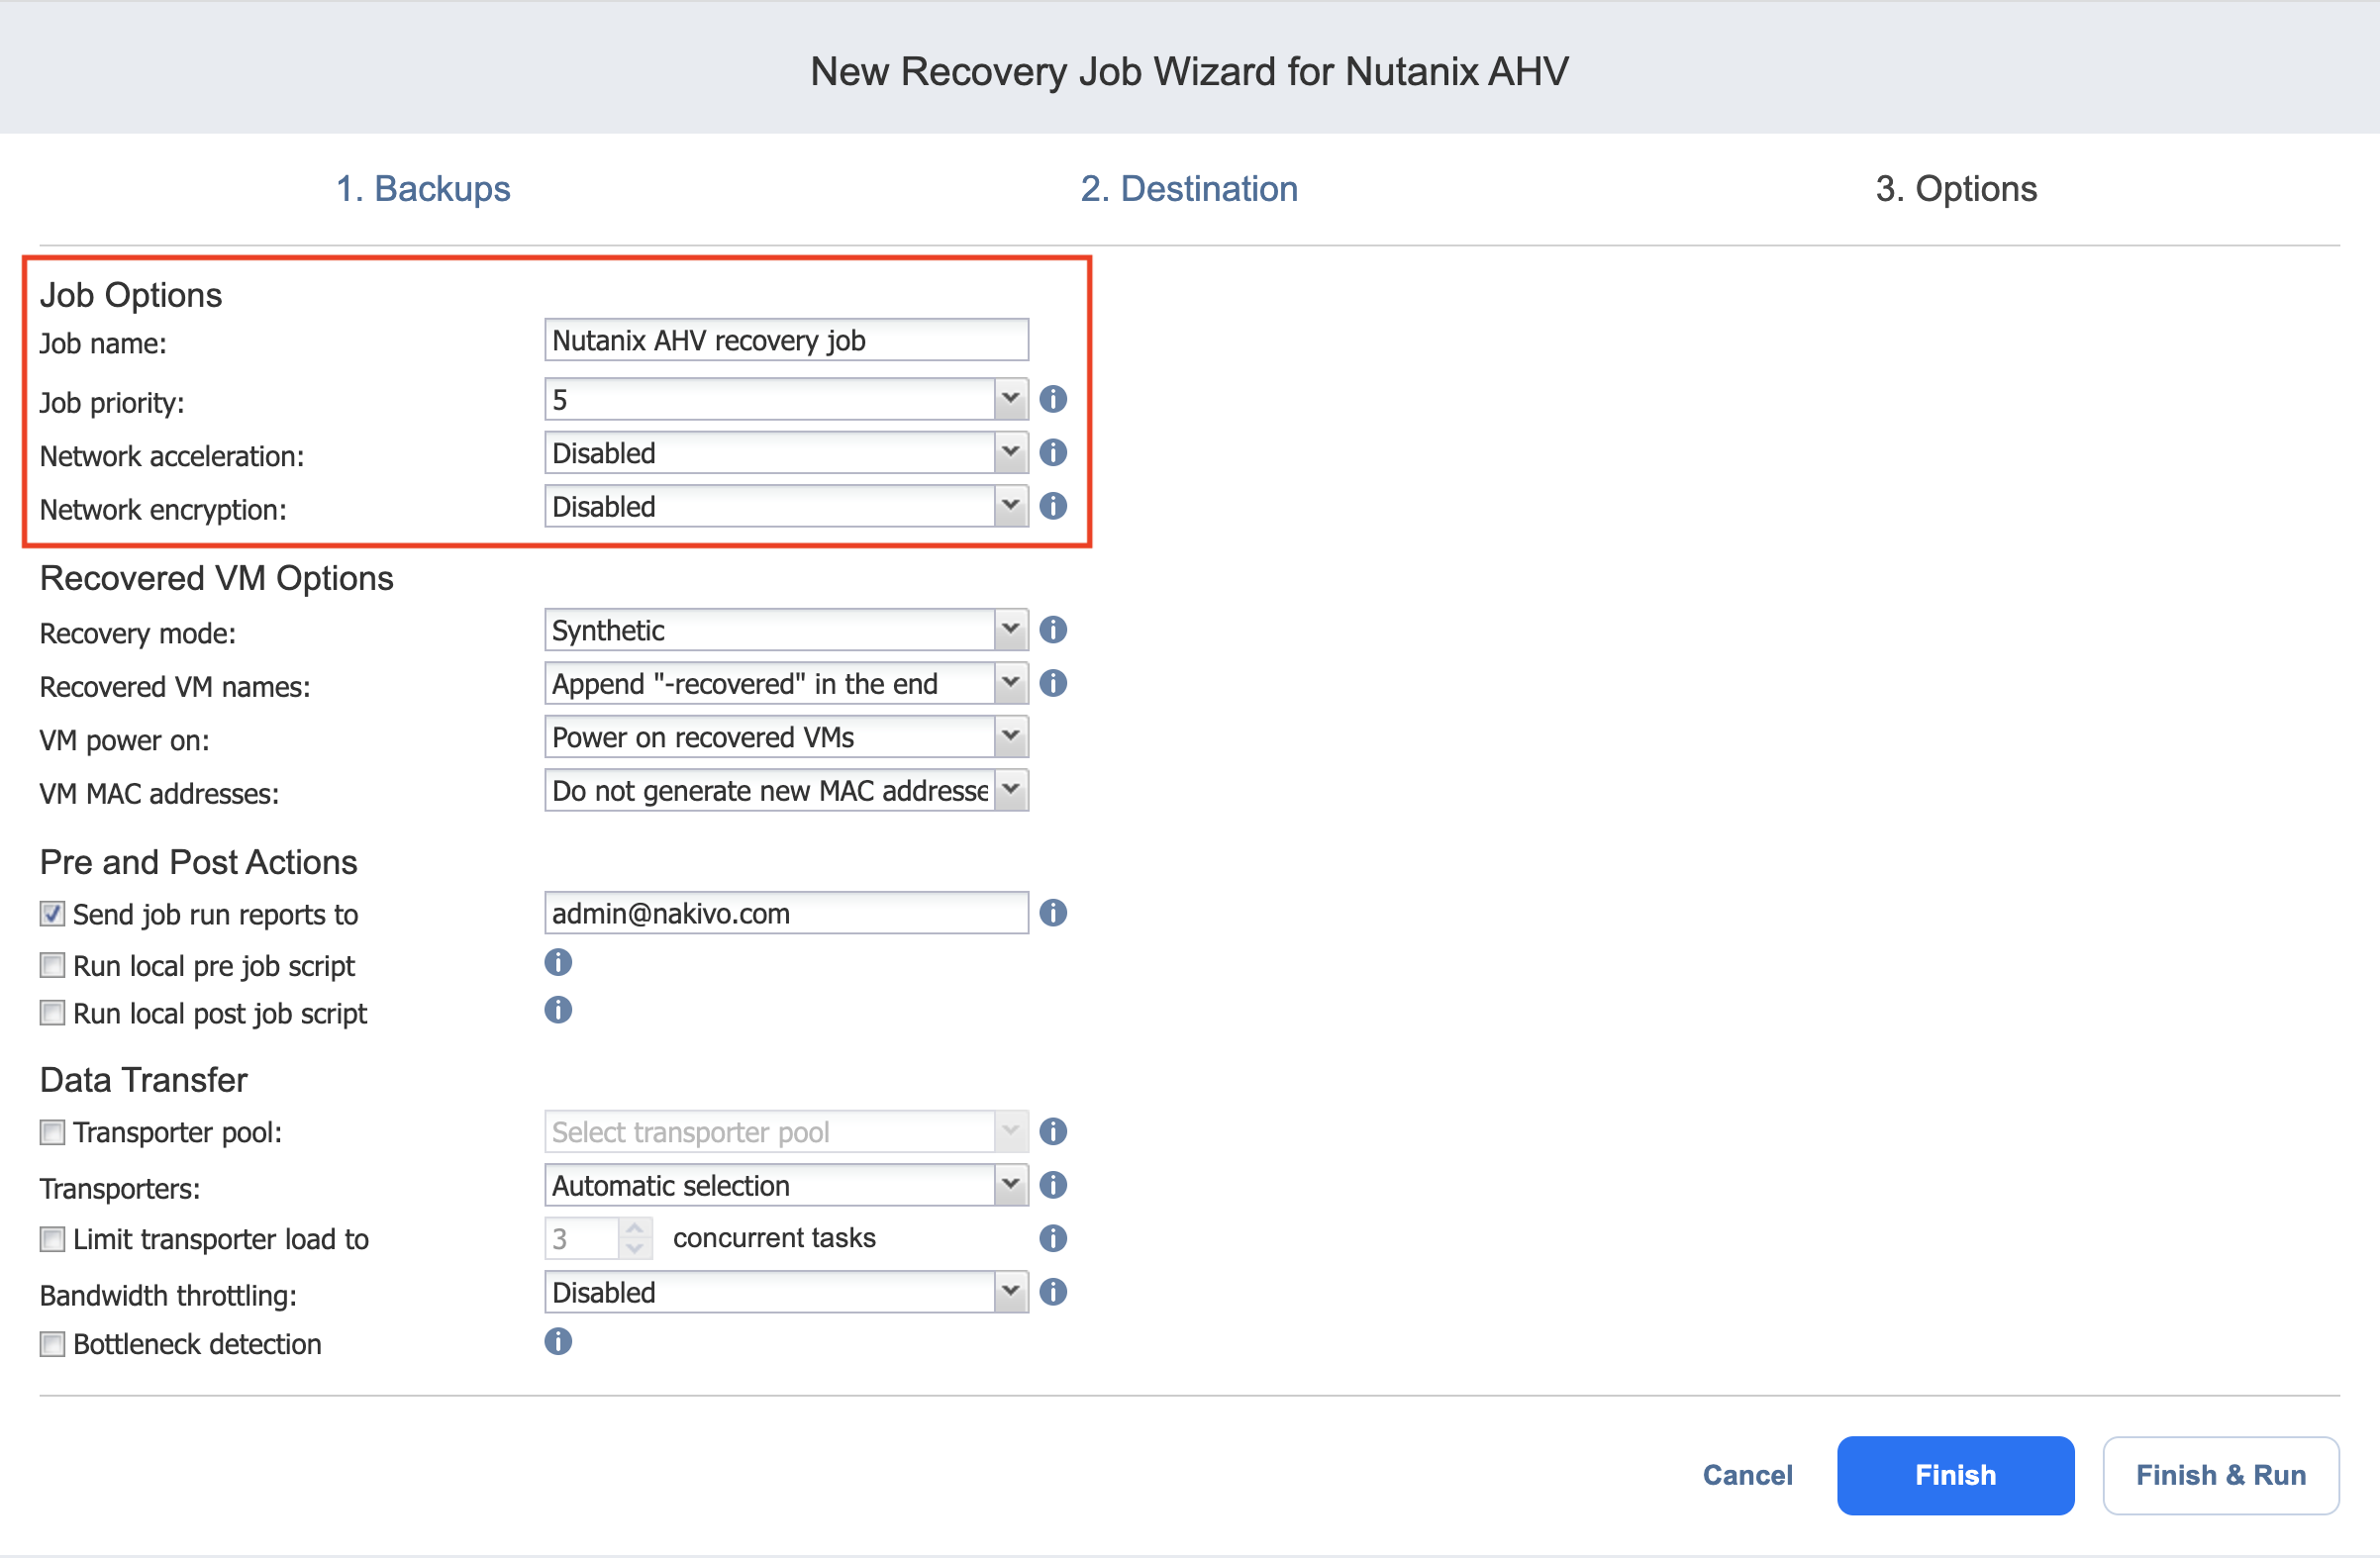Click info icon for concurrent tasks limit

1053,1238
